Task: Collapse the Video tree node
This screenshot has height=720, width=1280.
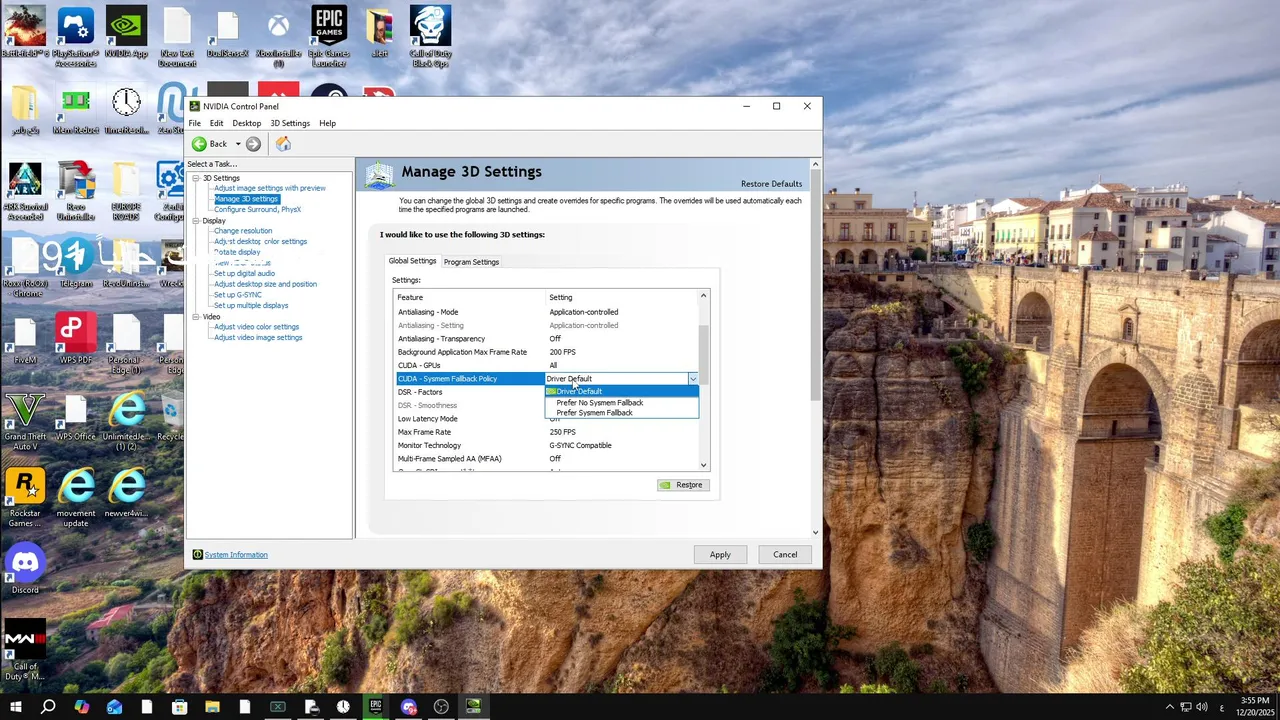Action: tap(196, 317)
